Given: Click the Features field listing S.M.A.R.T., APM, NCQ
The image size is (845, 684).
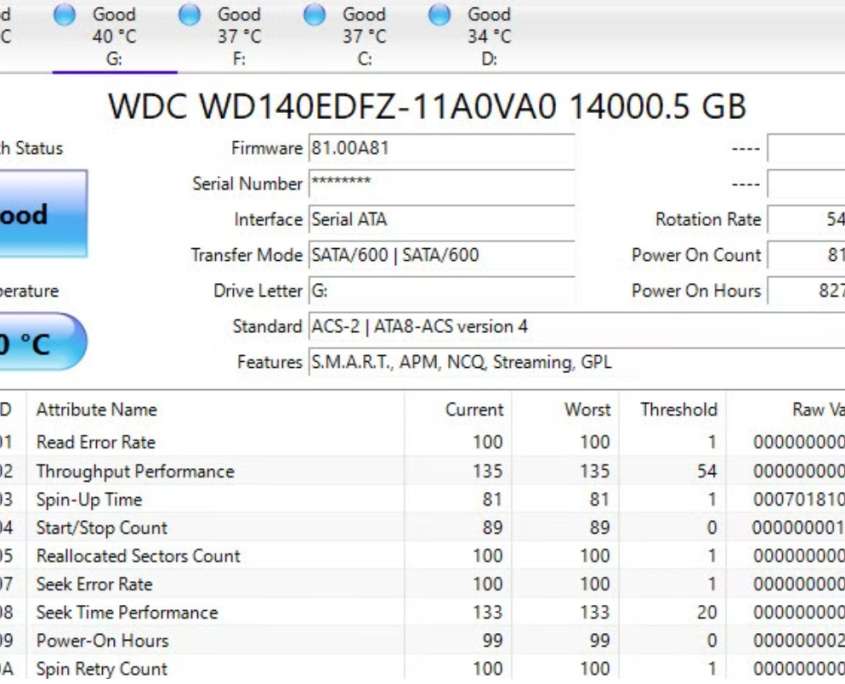Looking at the screenshot, I should pos(577,362).
